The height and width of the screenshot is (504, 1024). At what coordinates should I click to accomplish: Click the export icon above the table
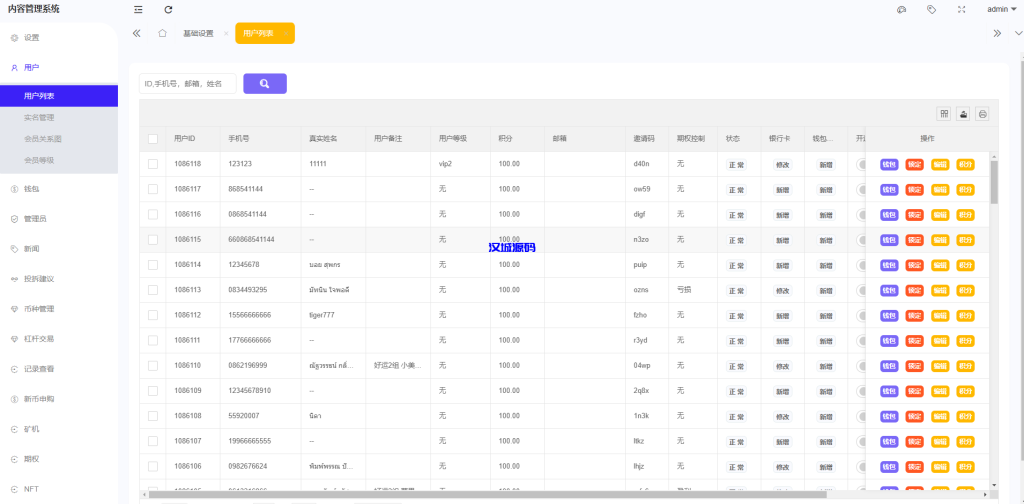click(x=963, y=114)
